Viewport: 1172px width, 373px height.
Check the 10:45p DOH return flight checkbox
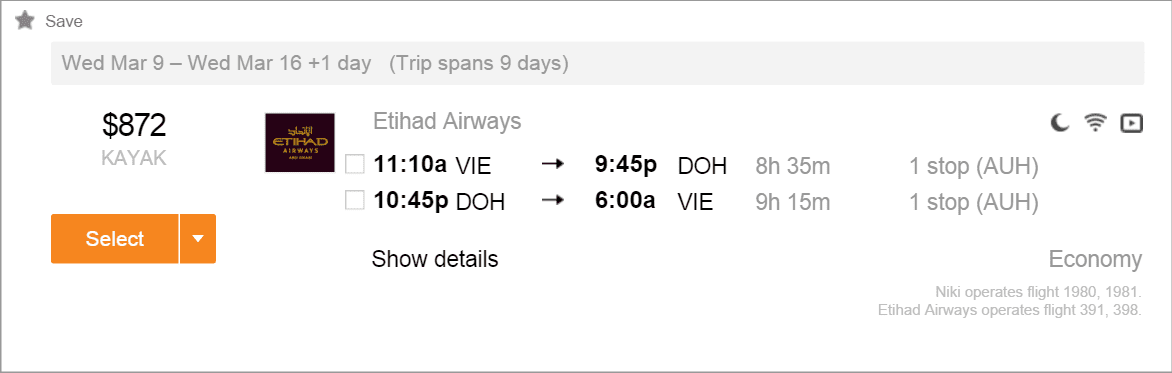coord(355,200)
